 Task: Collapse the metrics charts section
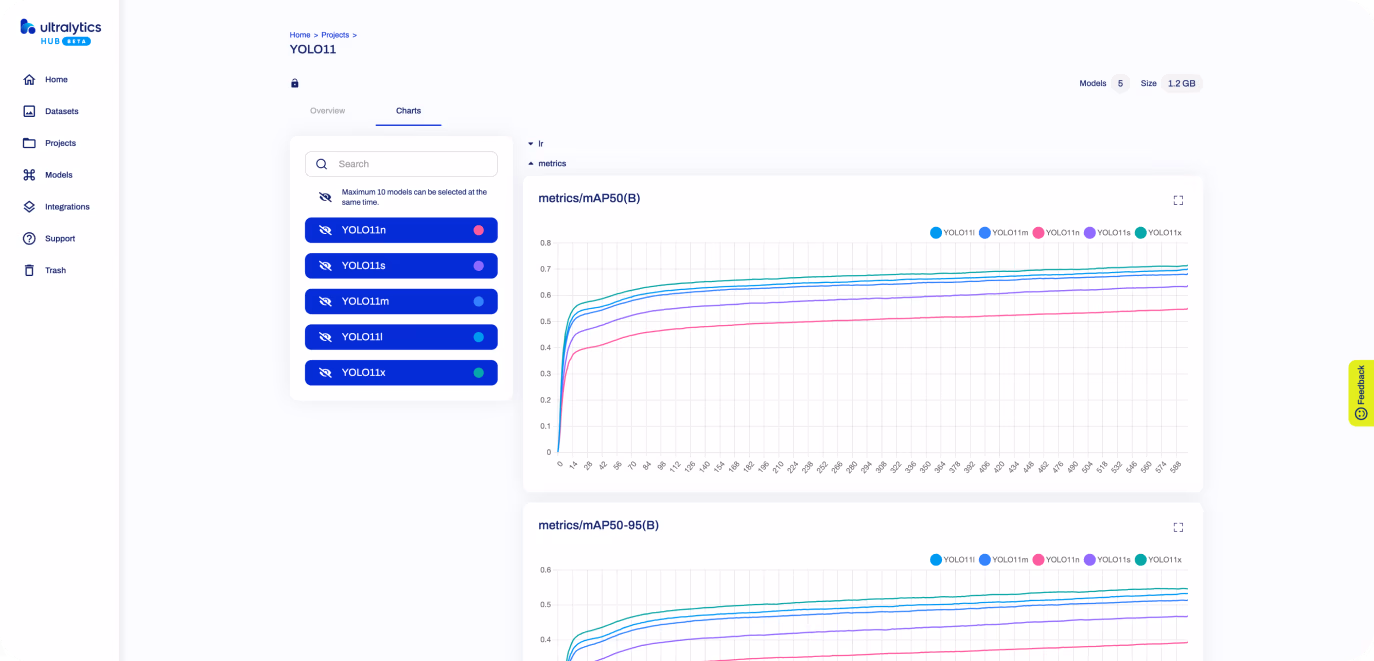(546, 163)
